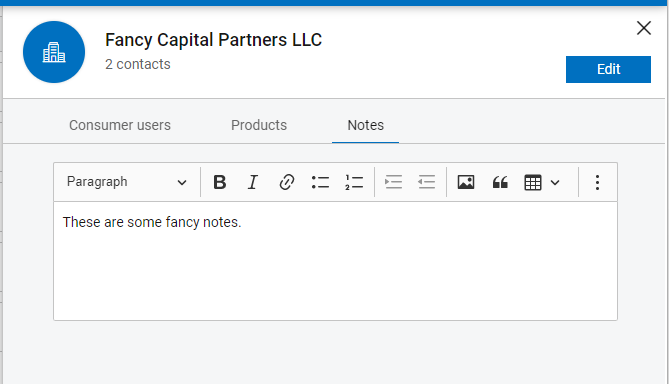Add a block quote

pos(500,182)
